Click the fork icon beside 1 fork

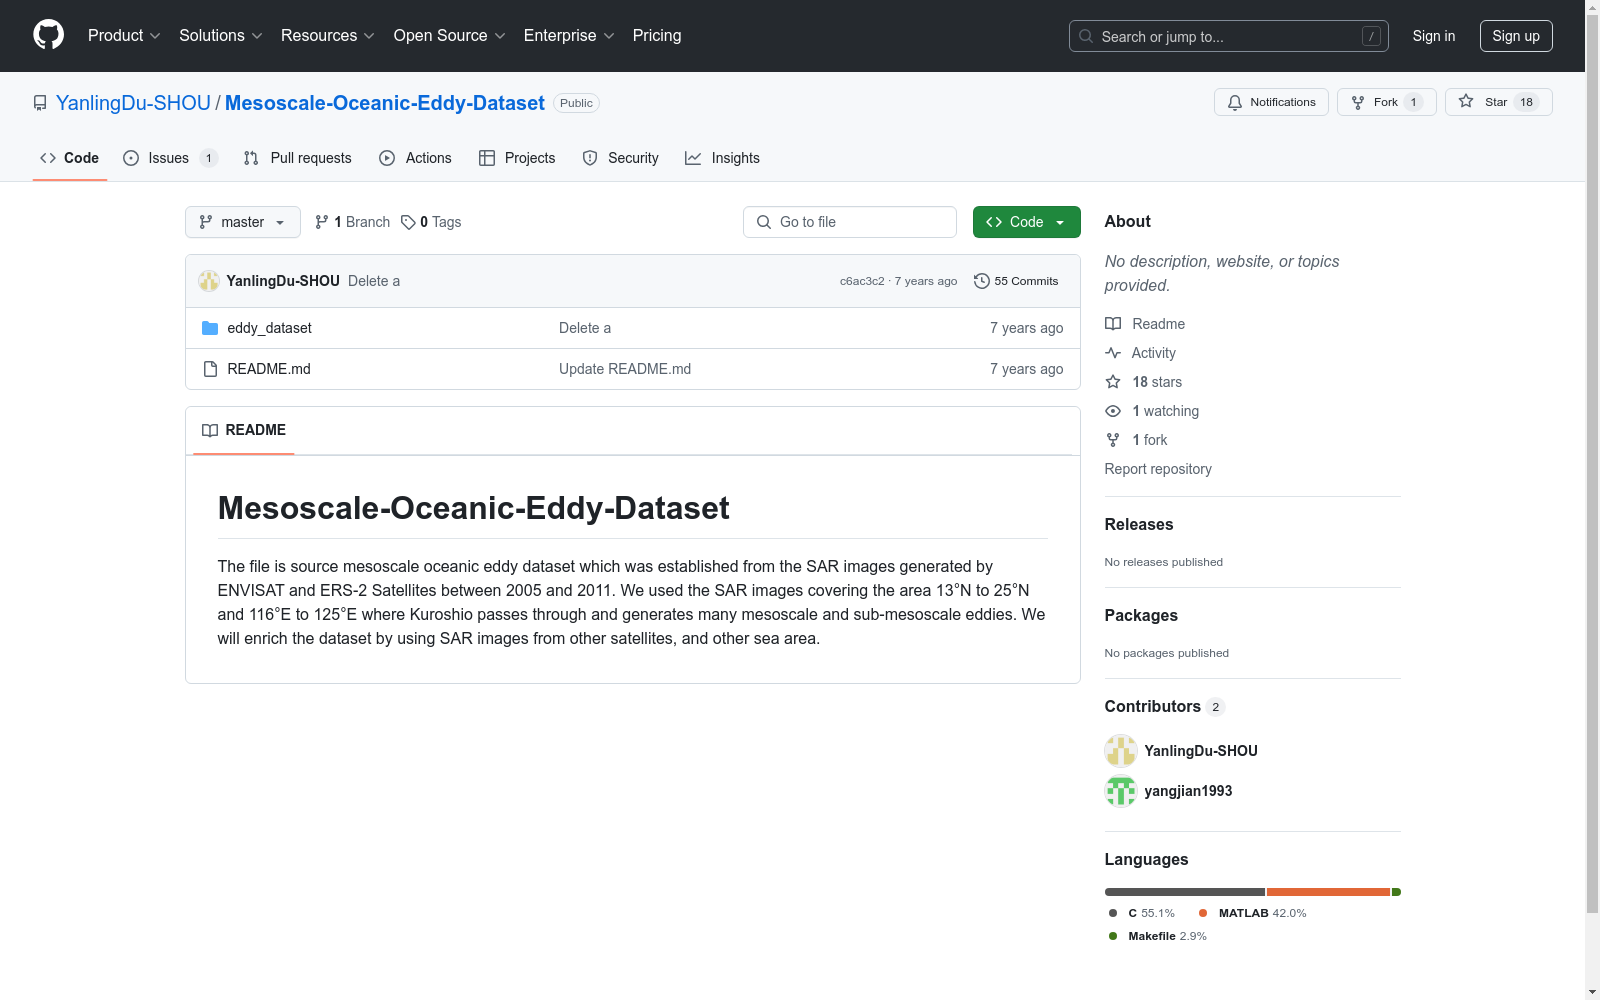pos(1113,440)
